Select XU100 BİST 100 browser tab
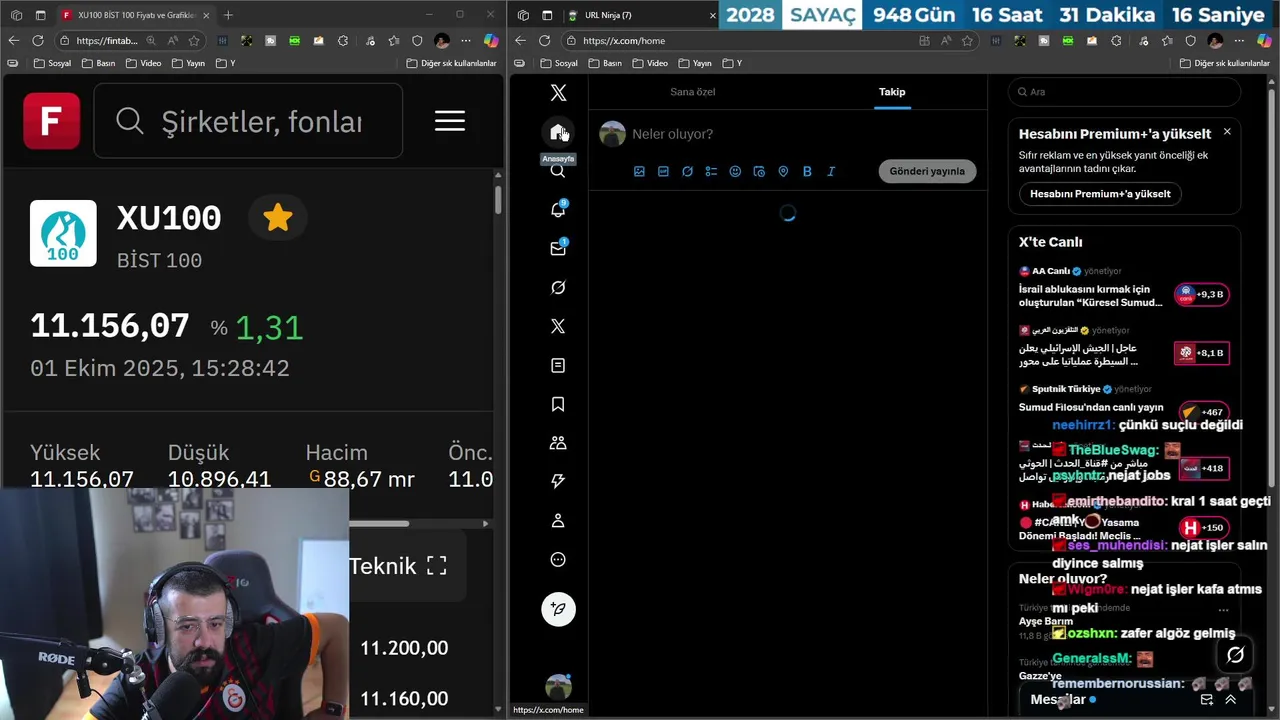The width and height of the screenshot is (1280, 720). [135, 15]
